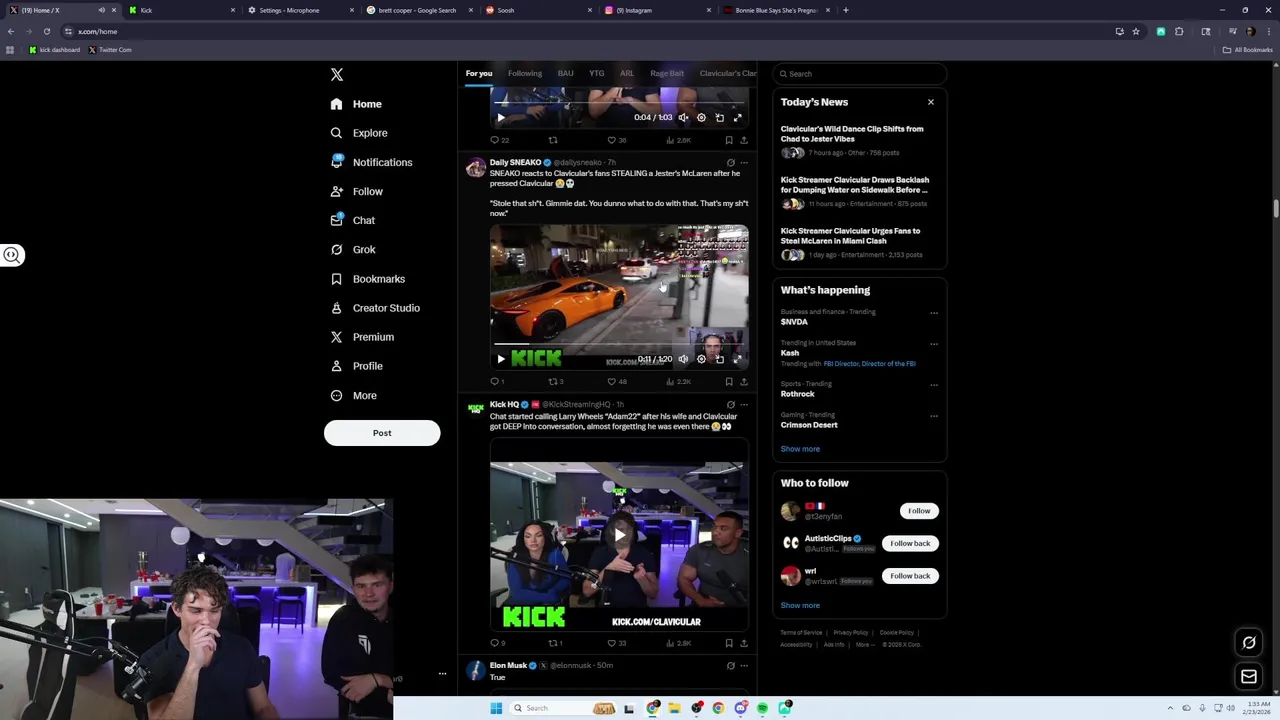1280x720 pixels.
Task: Click the X logo above the sidebar
Action: pos(337,75)
